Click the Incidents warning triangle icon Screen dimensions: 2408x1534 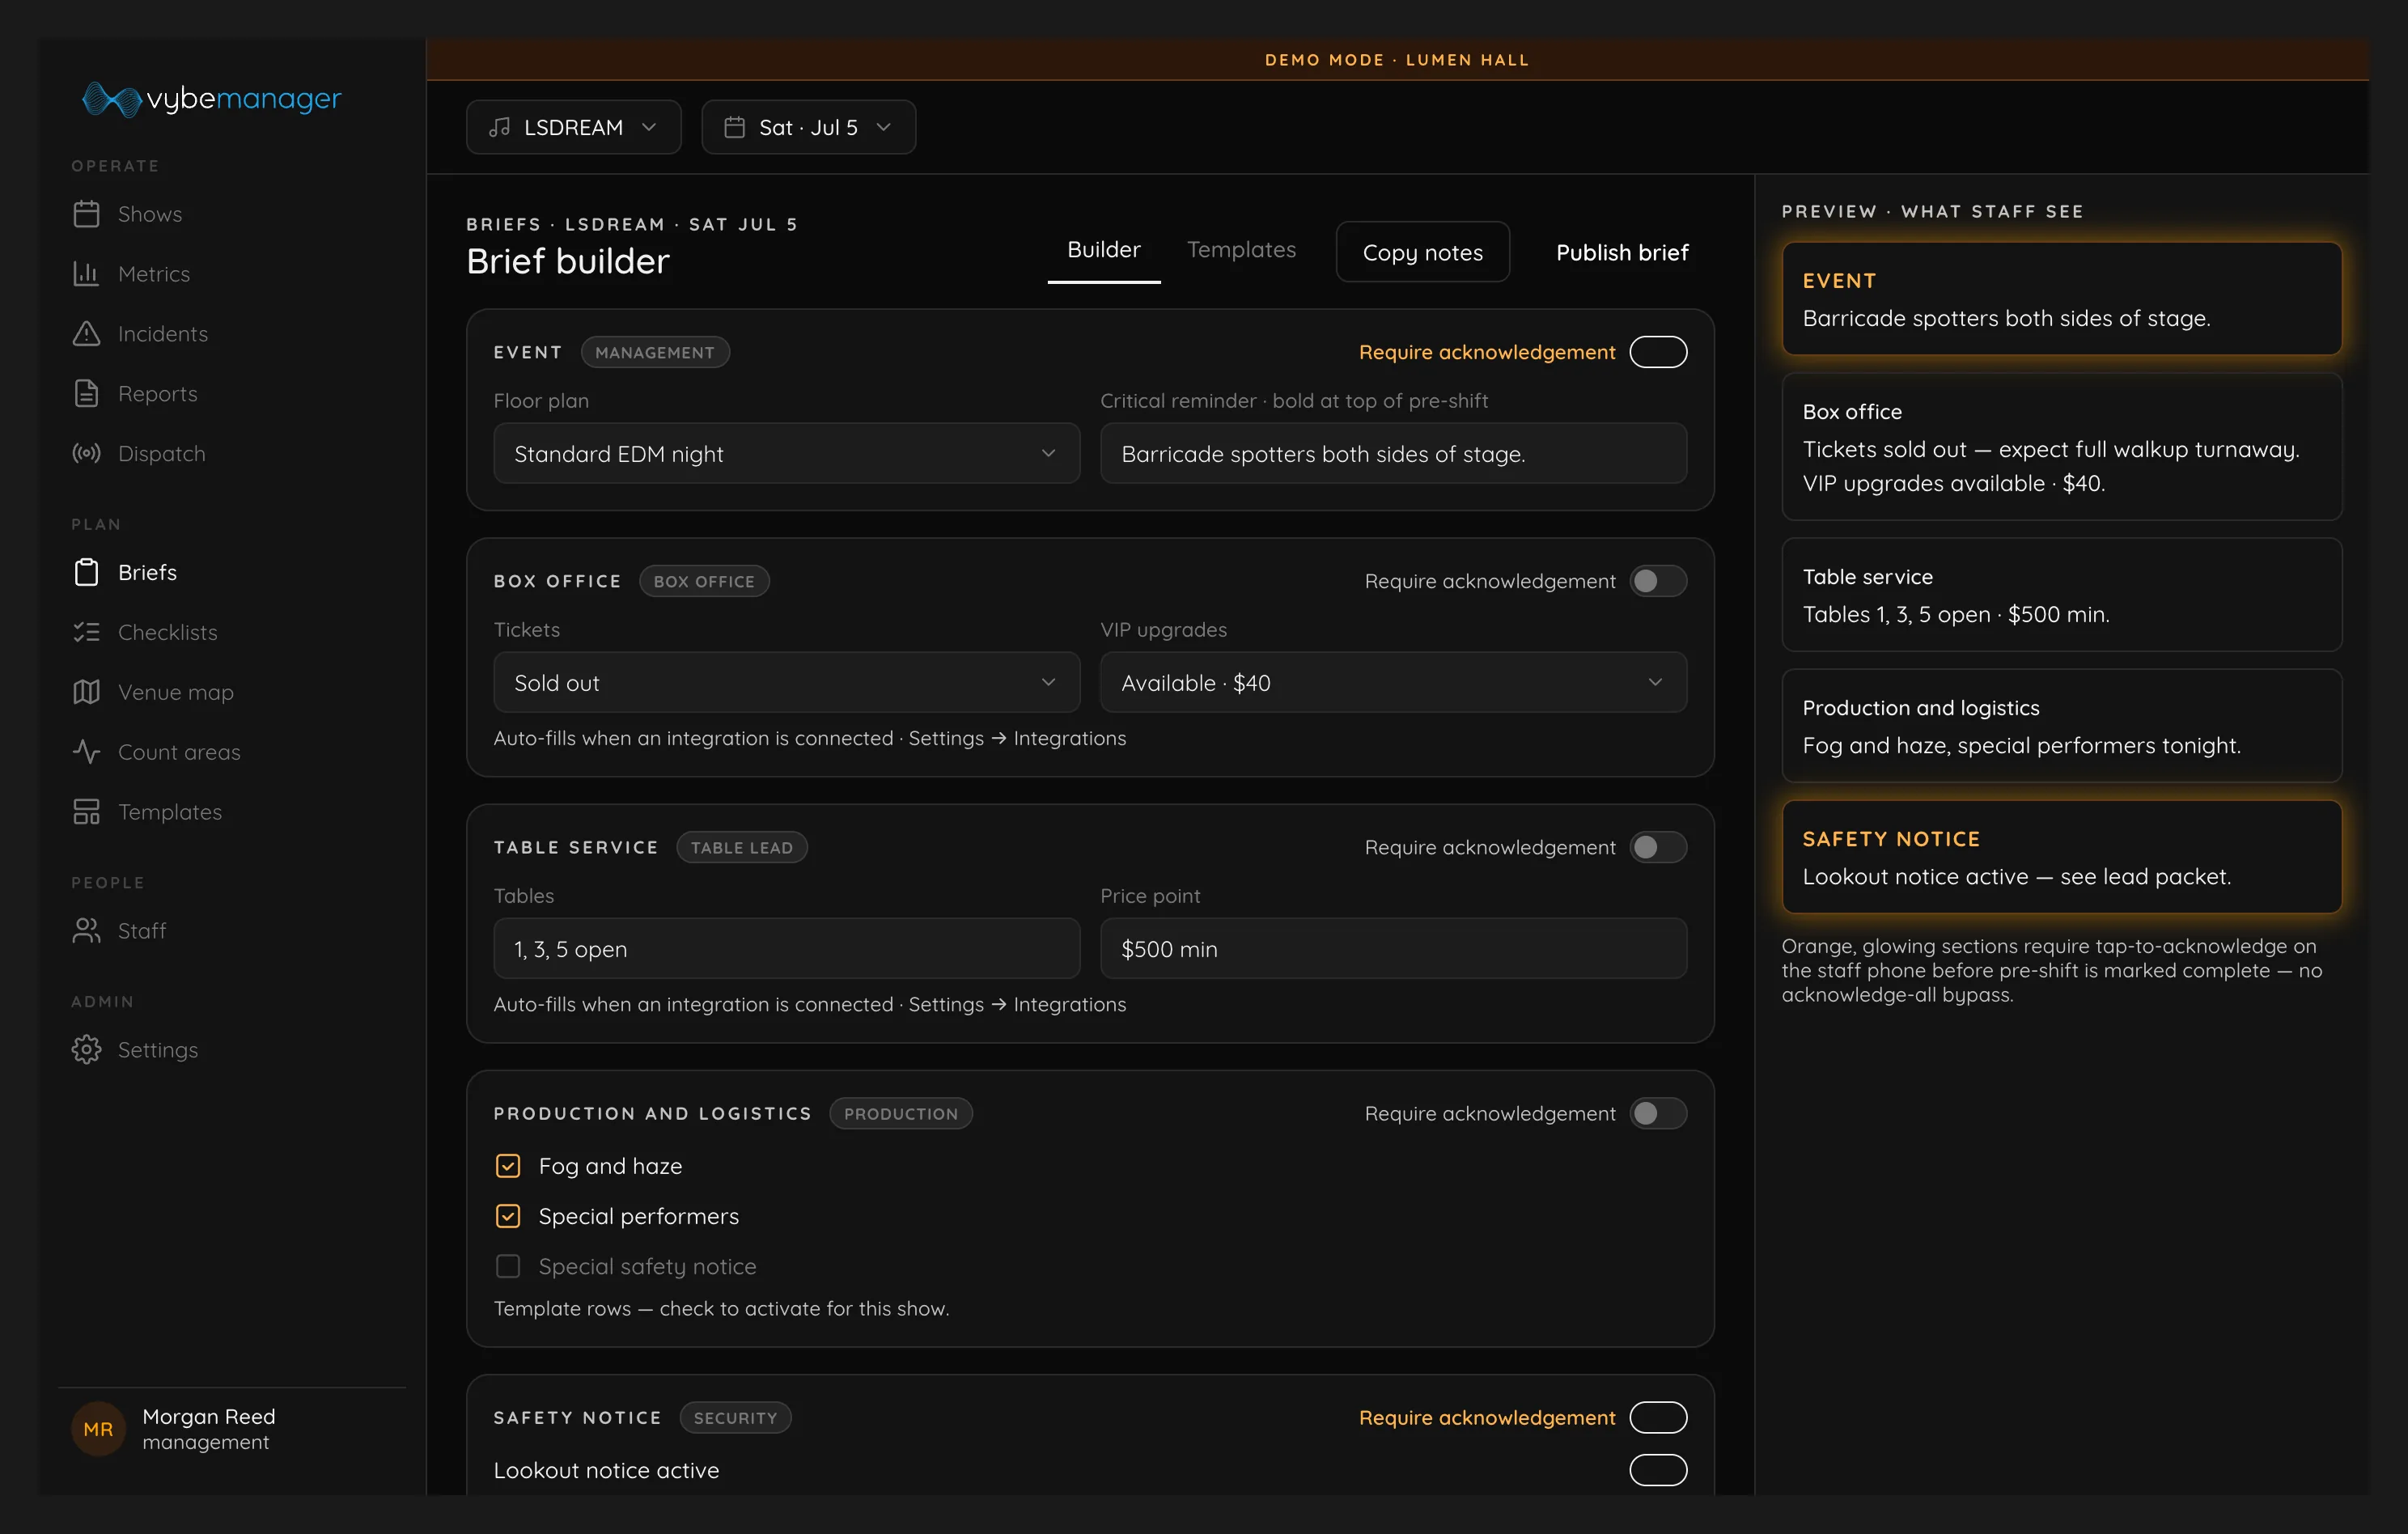pyautogui.click(x=87, y=334)
